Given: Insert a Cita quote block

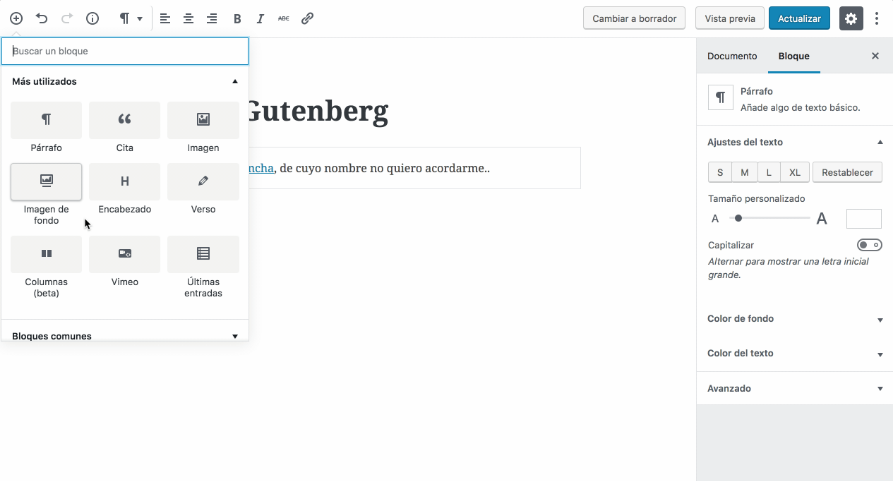Looking at the screenshot, I should [x=125, y=128].
